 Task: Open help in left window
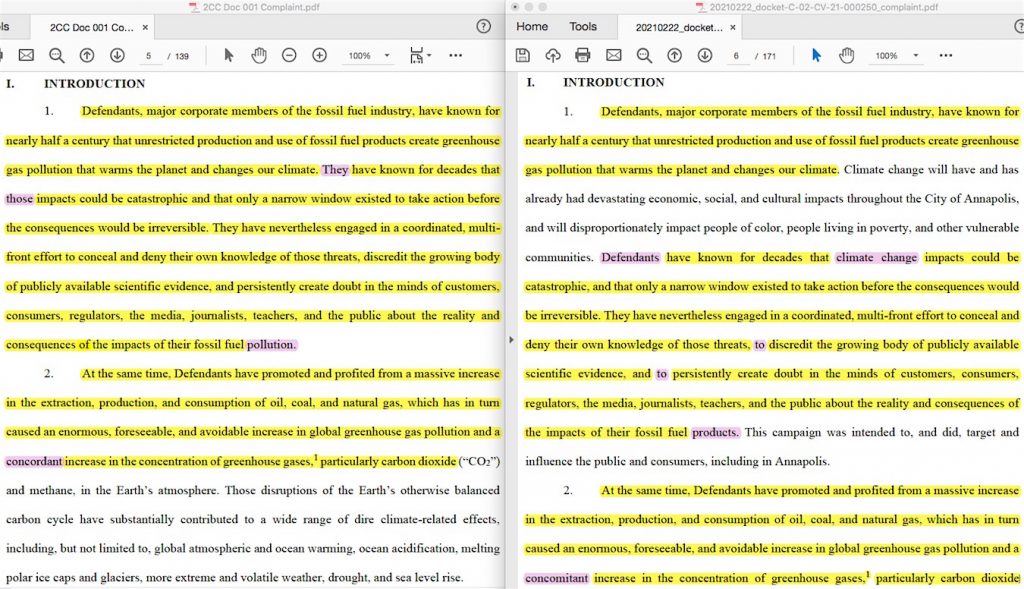[x=484, y=27]
